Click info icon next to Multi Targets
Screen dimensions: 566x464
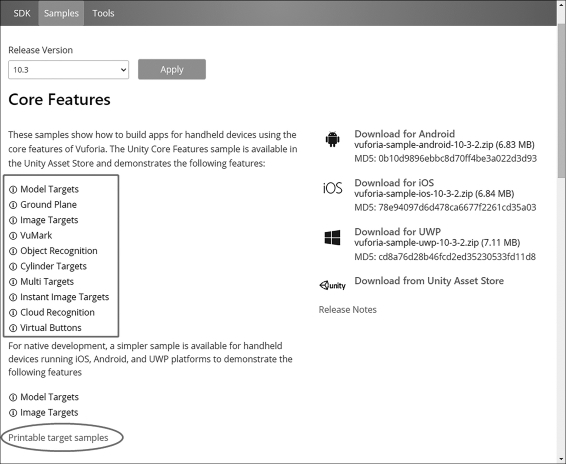pyautogui.click(x=13, y=282)
